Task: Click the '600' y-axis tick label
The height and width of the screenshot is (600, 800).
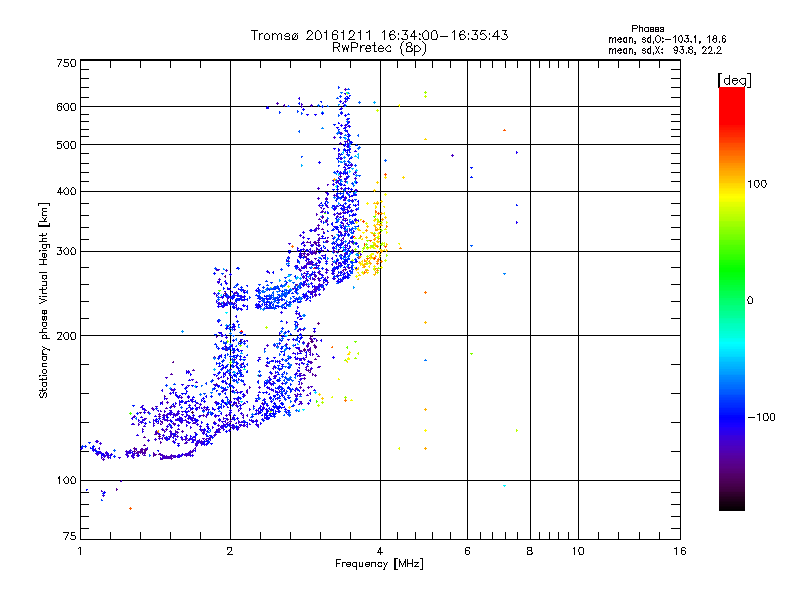Action: pos(66,107)
